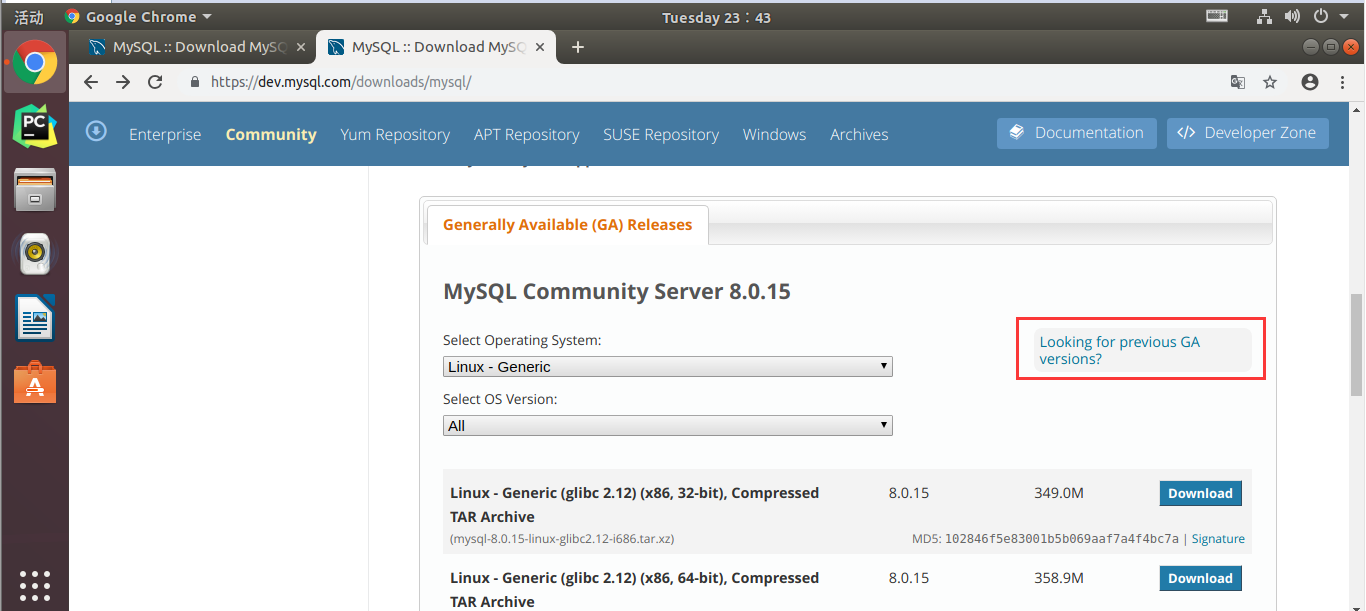This screenshot has height=611, width=1366.
Task: Open the Documentation button
Action: 1077,133
